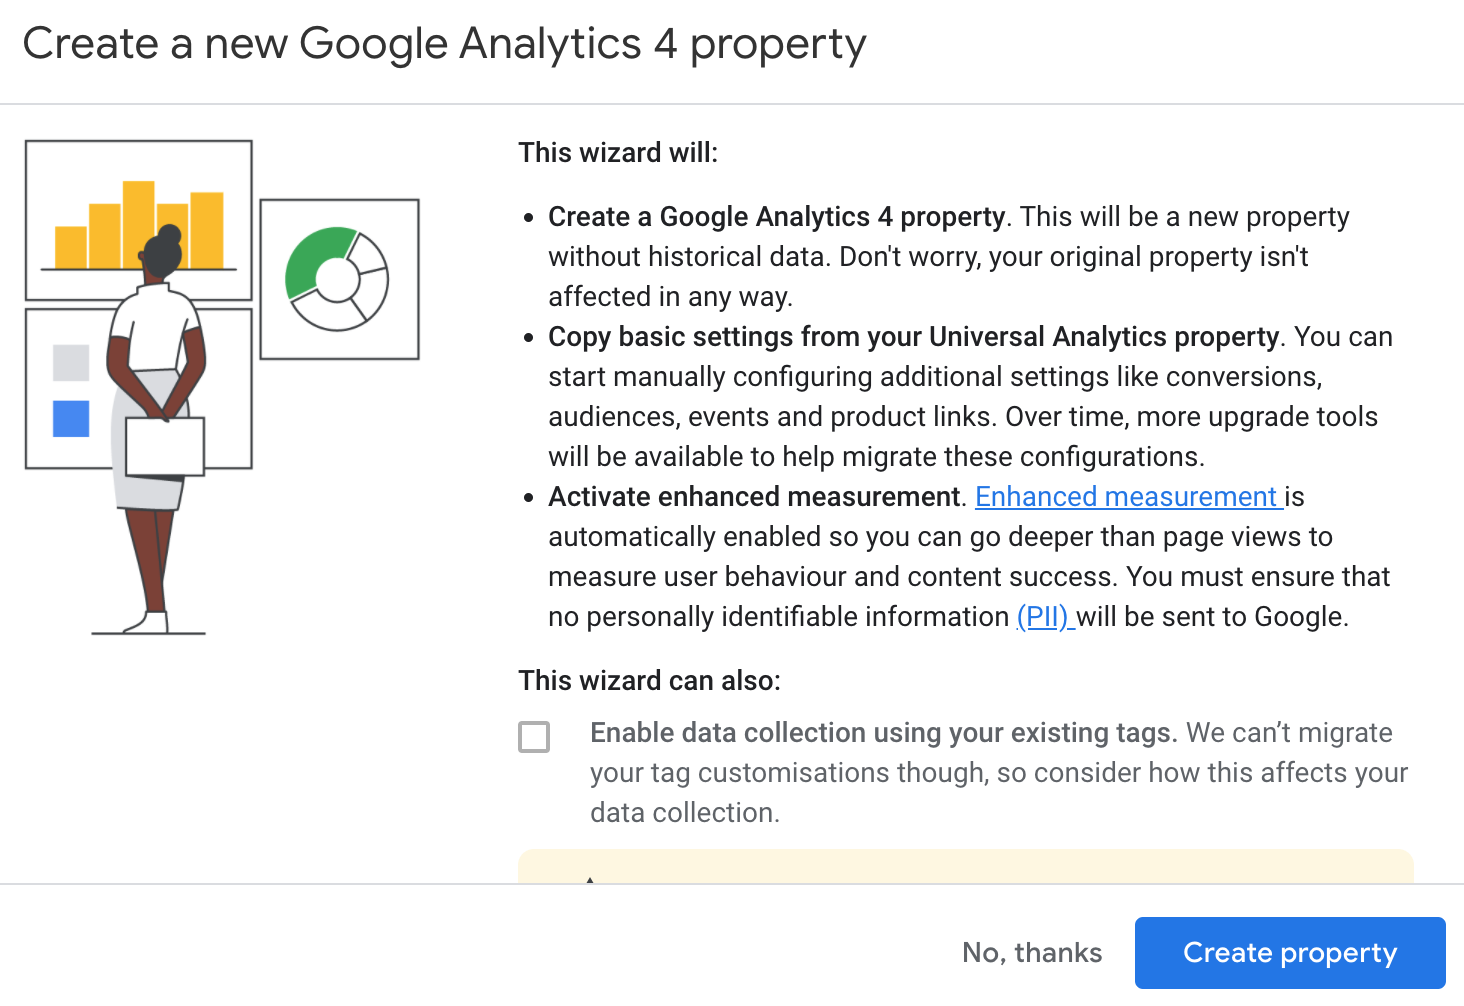Viewport: 1464px width, 1006px height.
Task: Click the green donut chart illustration
Action: [337, 279]
